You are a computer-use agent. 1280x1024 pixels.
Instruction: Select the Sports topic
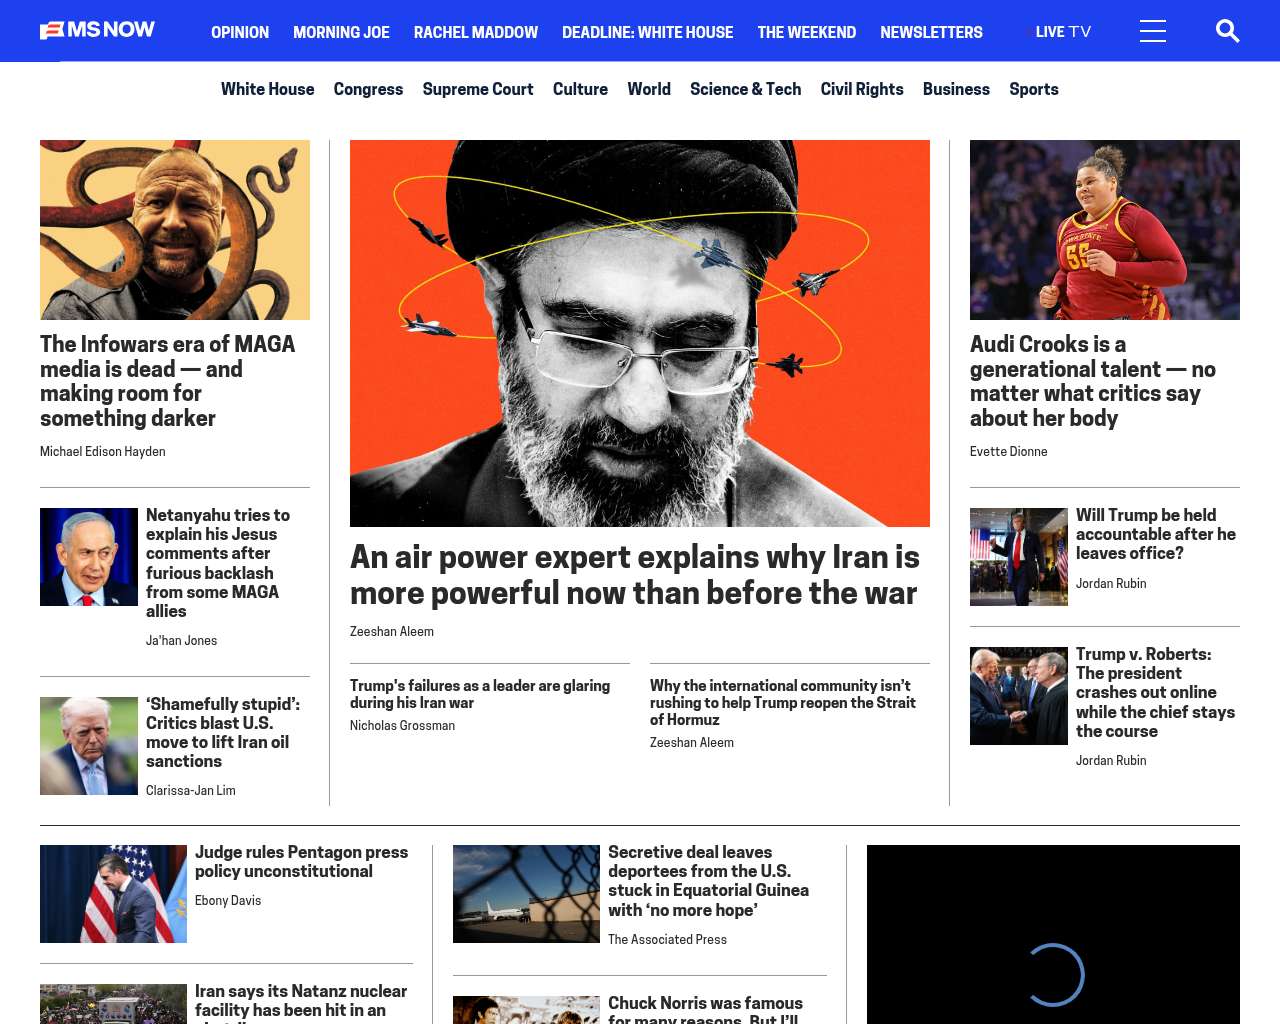click(x=1034, y=89)
